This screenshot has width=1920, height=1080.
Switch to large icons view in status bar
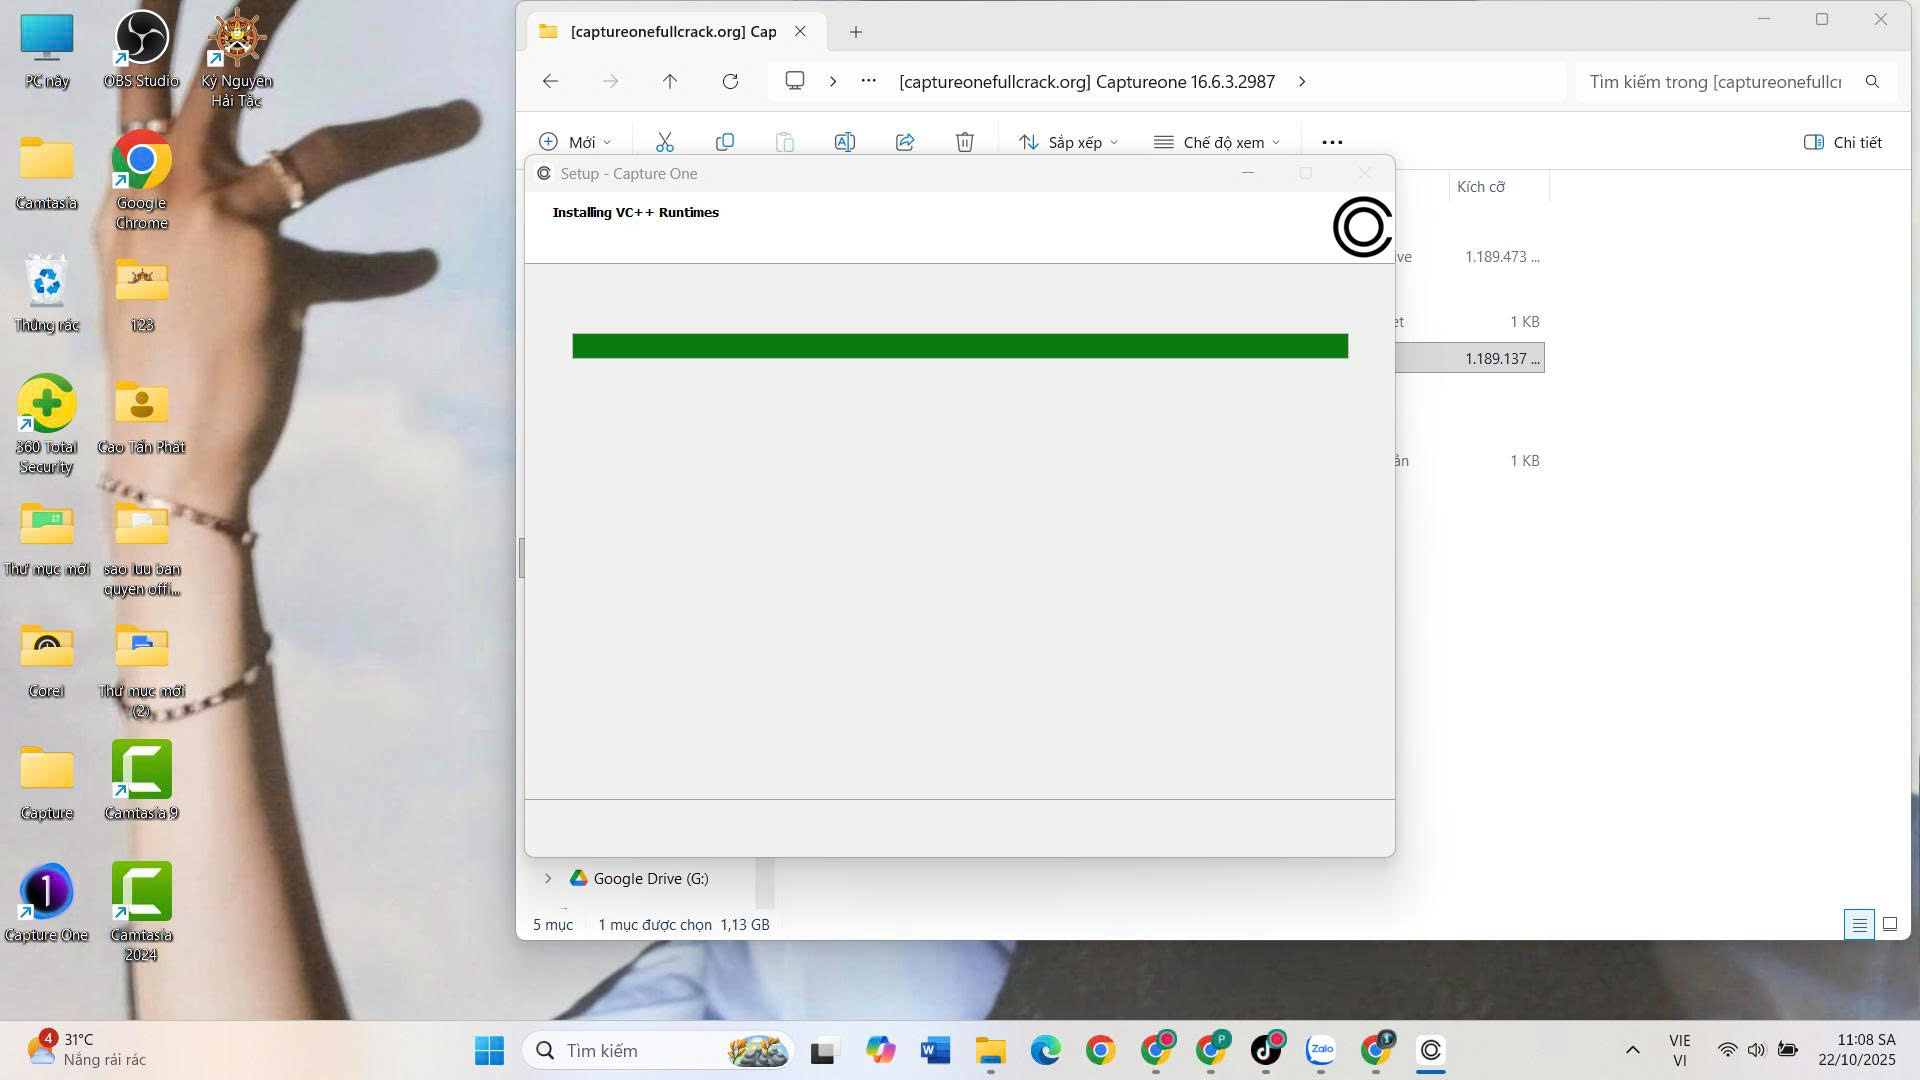pyautogui.click(x=1889, y=924)
